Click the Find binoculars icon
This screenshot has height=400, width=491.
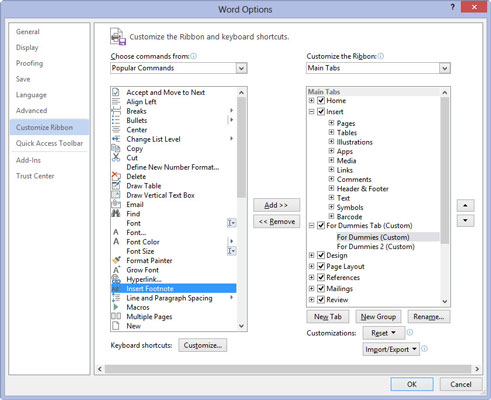tap(116, 214)
